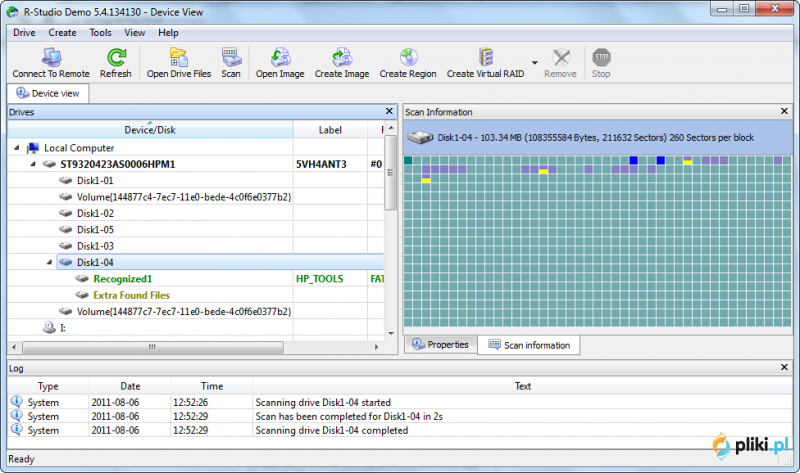Open the Help menu
The height and width of the screenshot is (473, 800).
tap(168, 33)
